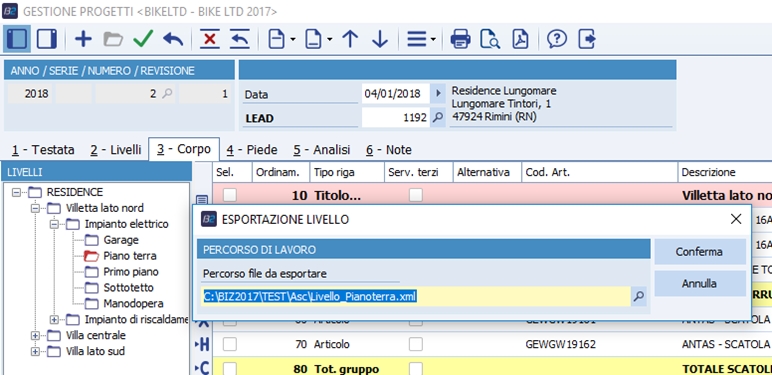Click the Cod. Art. column header
Viewport: 772px width, 375px height.
pyautogui.click(x=600, y=172)
